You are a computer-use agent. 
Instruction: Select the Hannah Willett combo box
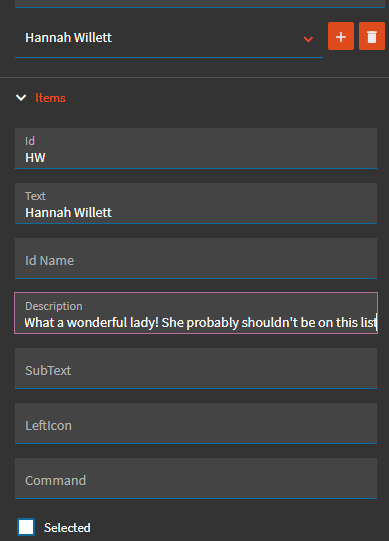pyautogui.click(x=169, y=38)
